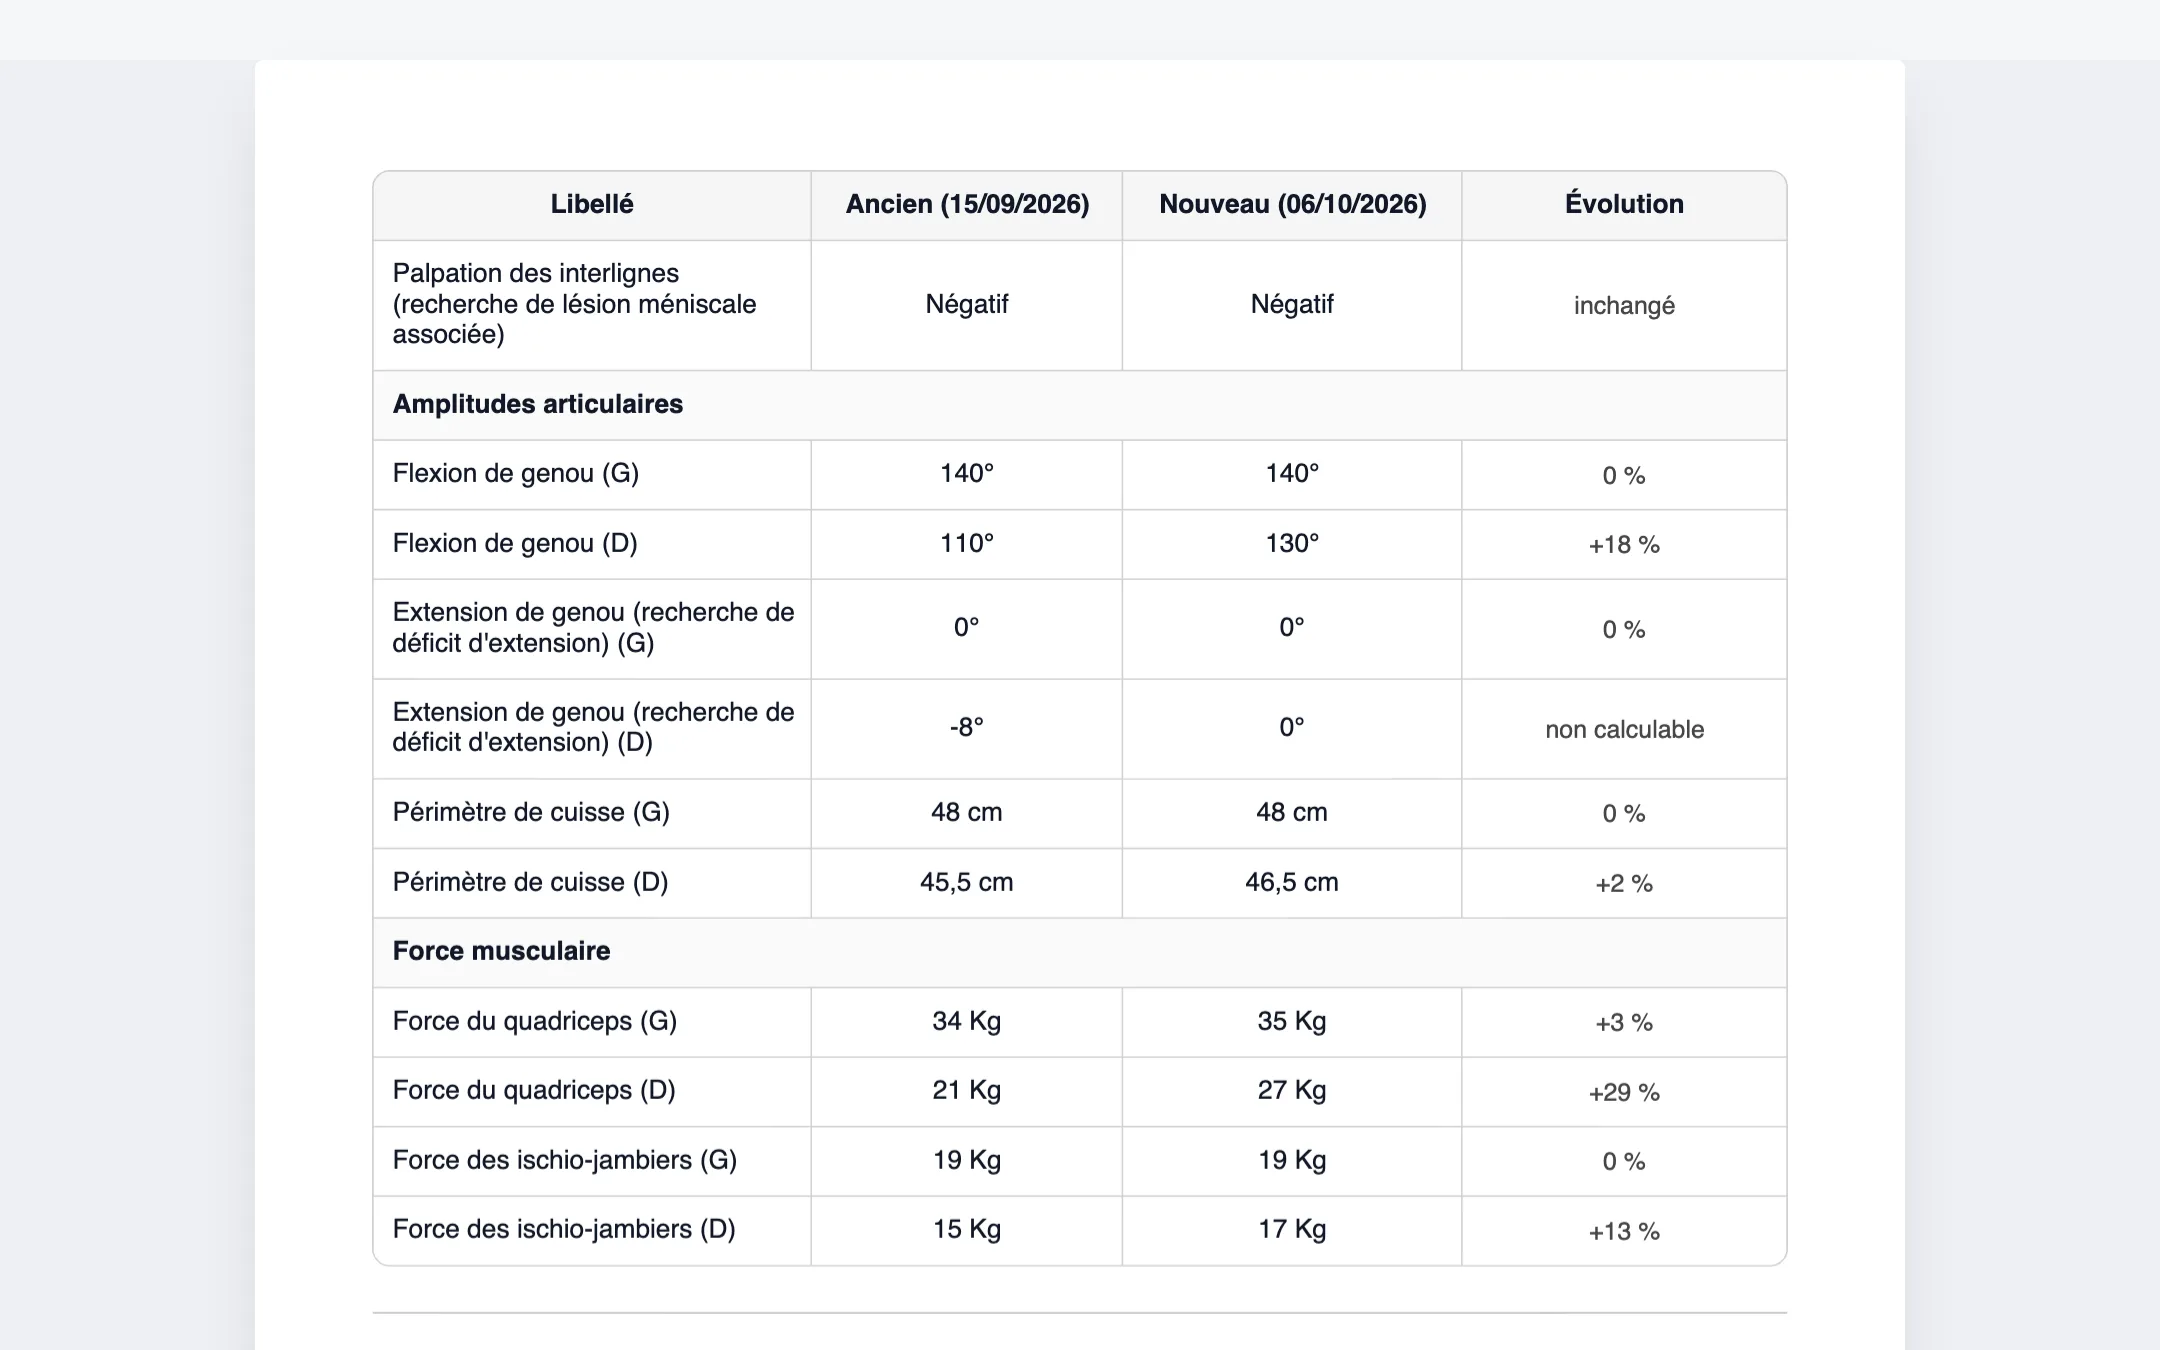Click the 110° old value cell

click(x=967, y=543)
